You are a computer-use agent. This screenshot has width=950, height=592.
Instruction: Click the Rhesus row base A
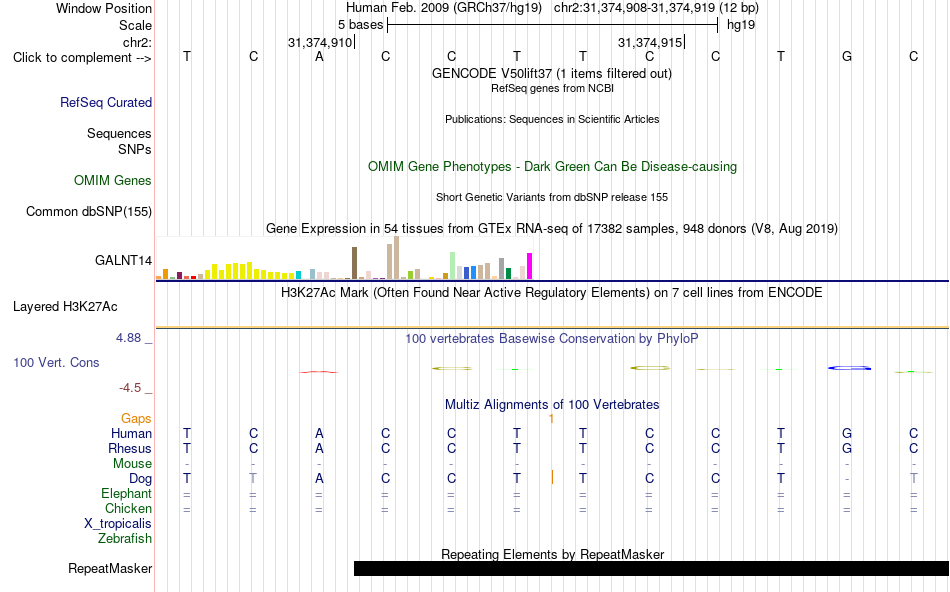click(x=319, y=449)
